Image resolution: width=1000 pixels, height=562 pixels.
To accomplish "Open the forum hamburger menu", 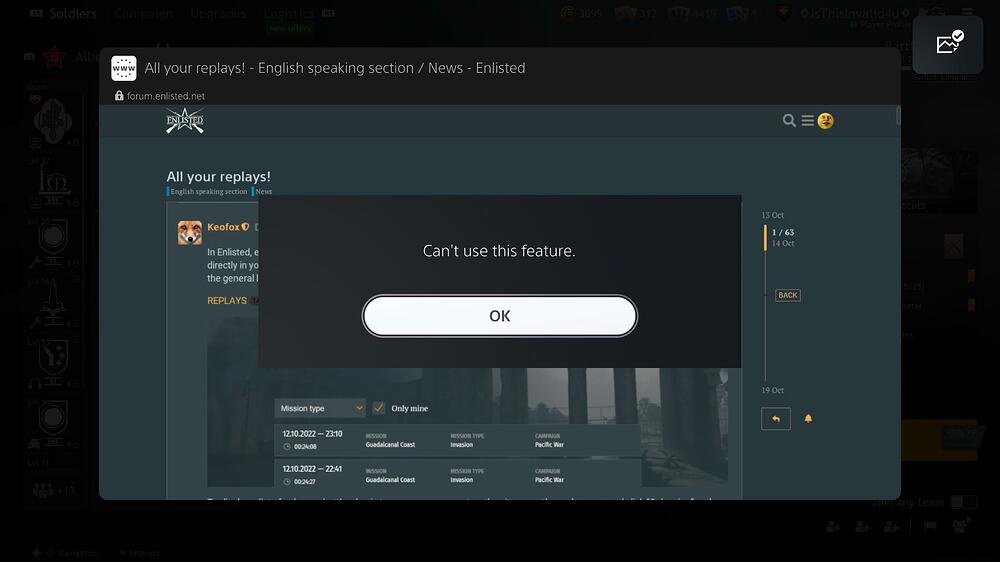I will [x=807, y=121].
